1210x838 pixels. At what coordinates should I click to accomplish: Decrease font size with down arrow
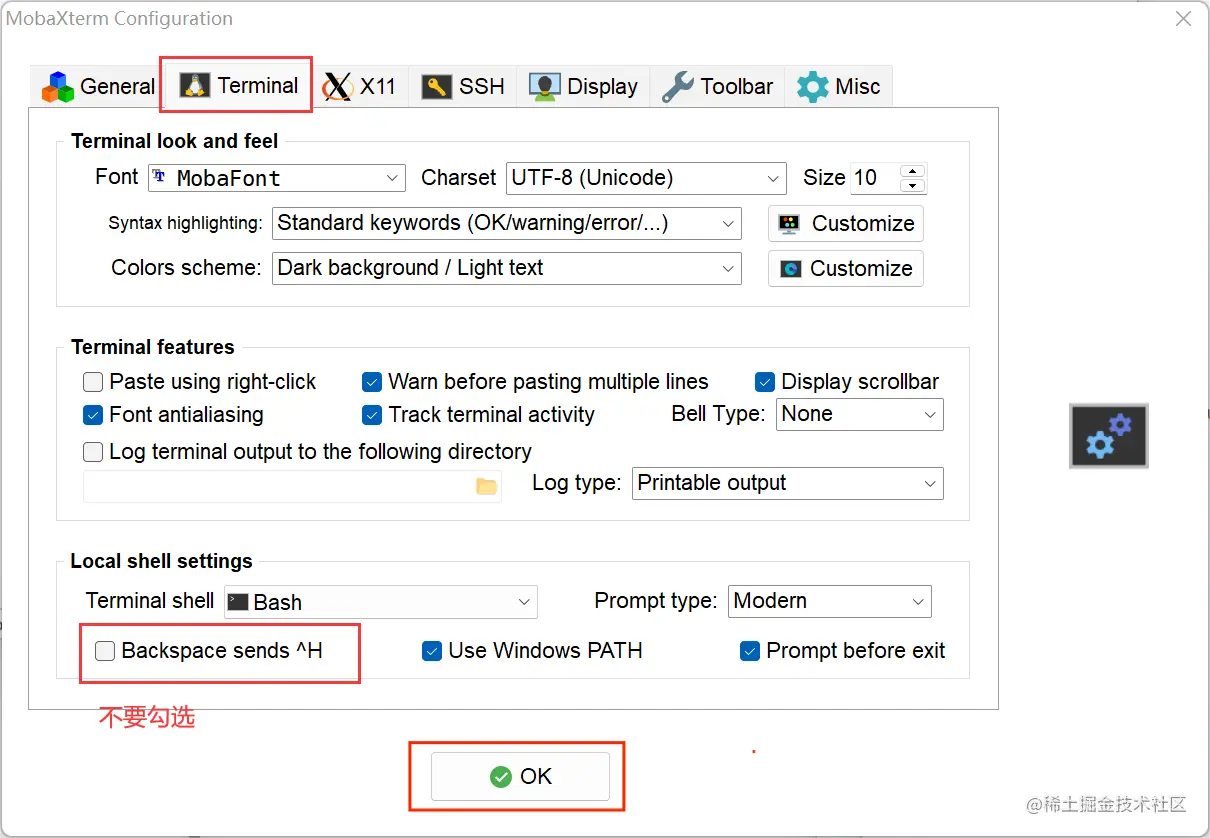coord(912,185)
